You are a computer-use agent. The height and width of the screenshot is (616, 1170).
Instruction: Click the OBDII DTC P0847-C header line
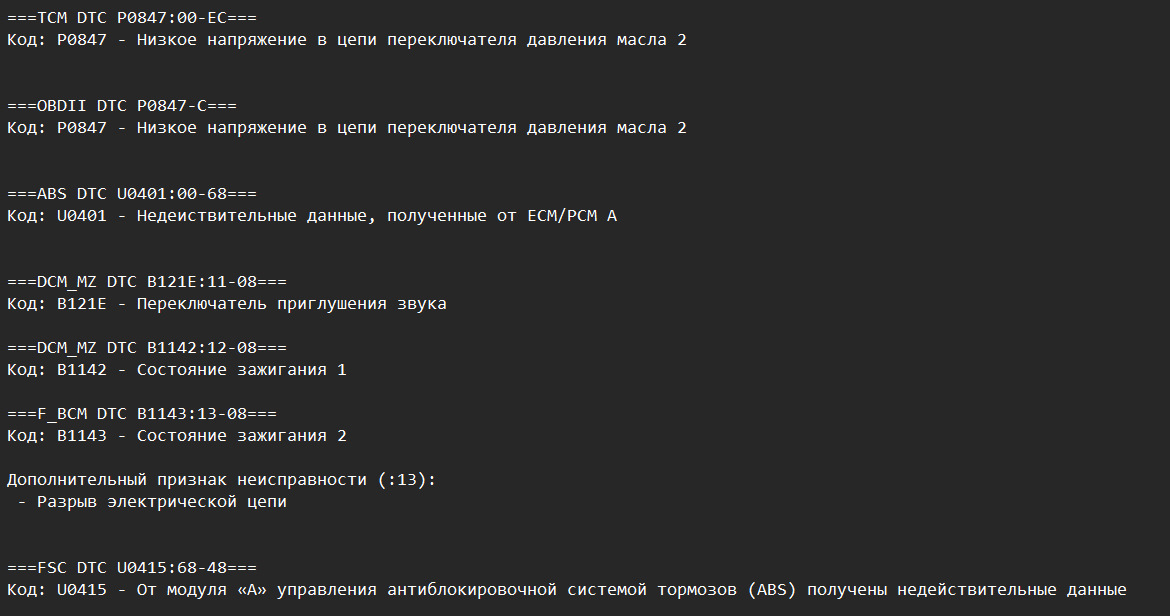122,106
